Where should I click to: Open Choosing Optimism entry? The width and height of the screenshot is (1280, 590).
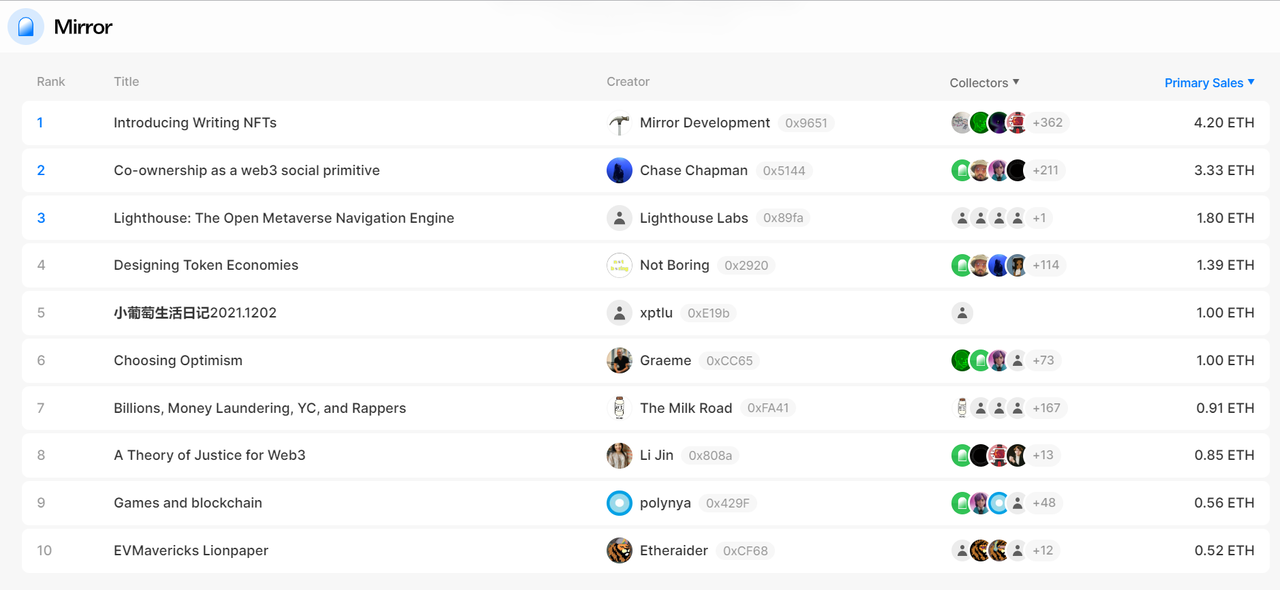(178, 360)
